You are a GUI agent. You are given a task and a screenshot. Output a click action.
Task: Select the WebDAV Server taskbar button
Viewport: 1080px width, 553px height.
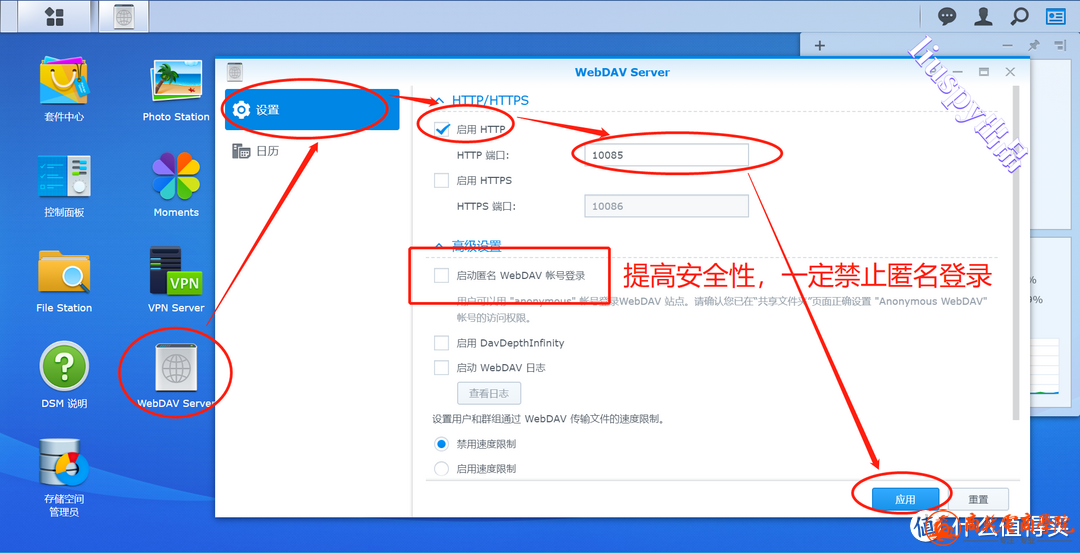coord(123,17)
